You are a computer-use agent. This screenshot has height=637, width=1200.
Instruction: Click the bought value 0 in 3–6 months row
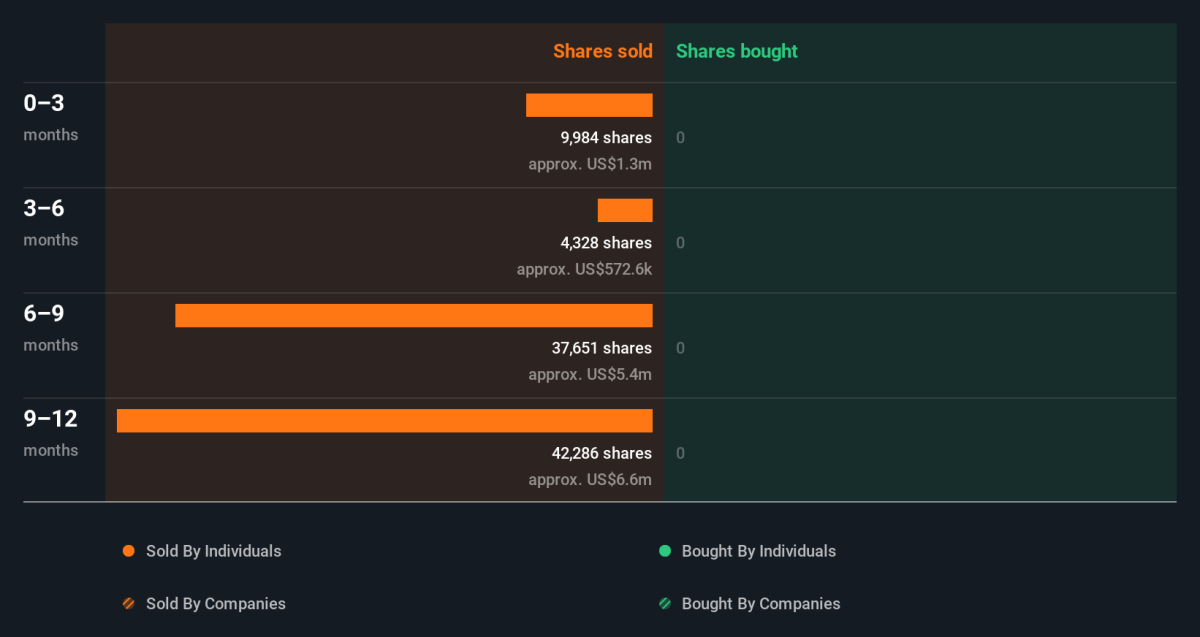point(681,243)
